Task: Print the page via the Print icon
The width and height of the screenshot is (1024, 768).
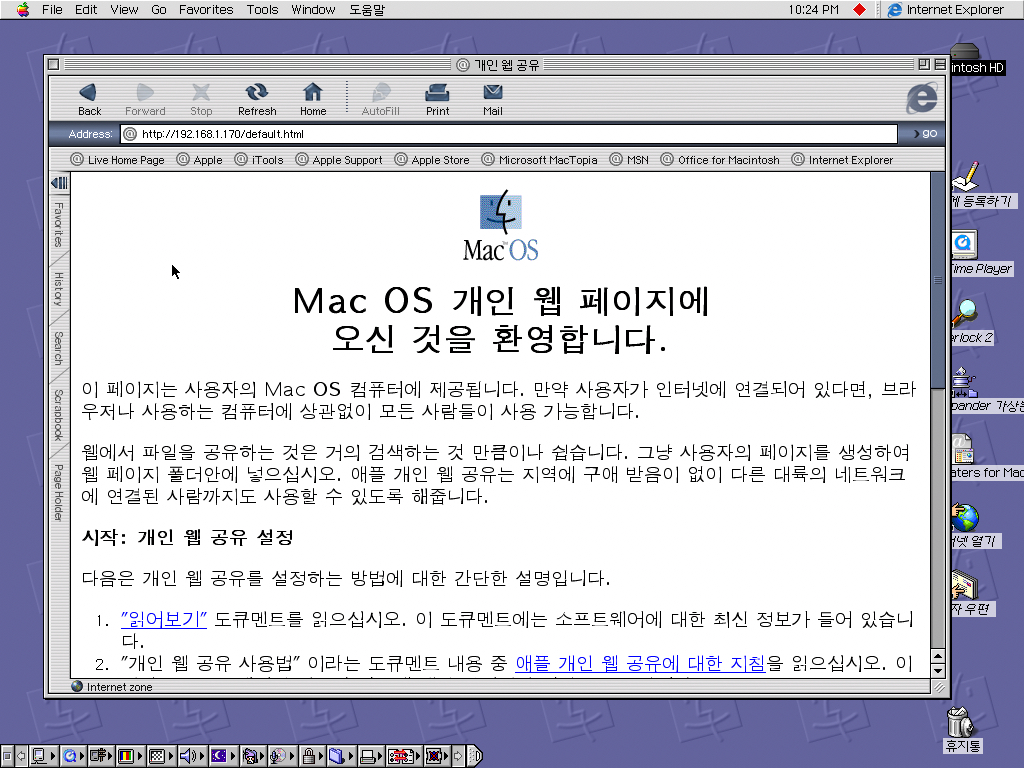Action: click(x=437, y=98)
